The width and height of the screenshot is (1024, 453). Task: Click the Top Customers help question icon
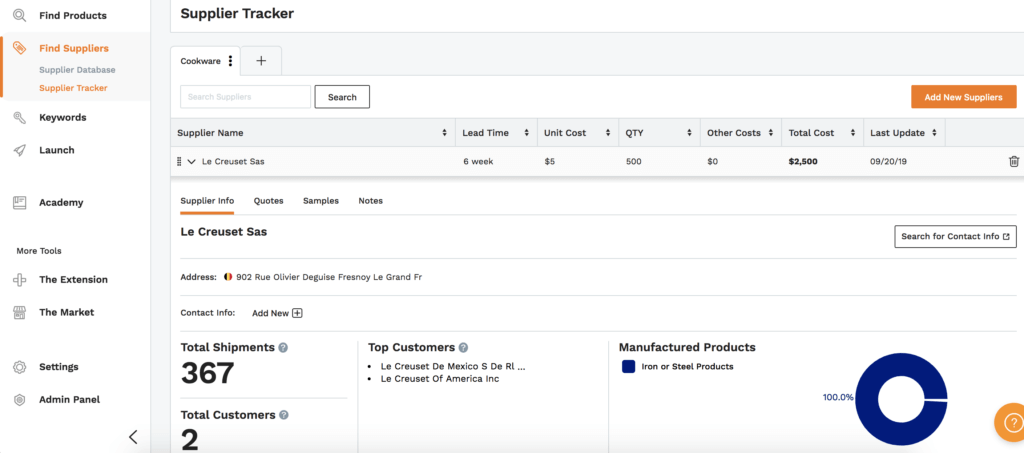(x=463, y=347)
